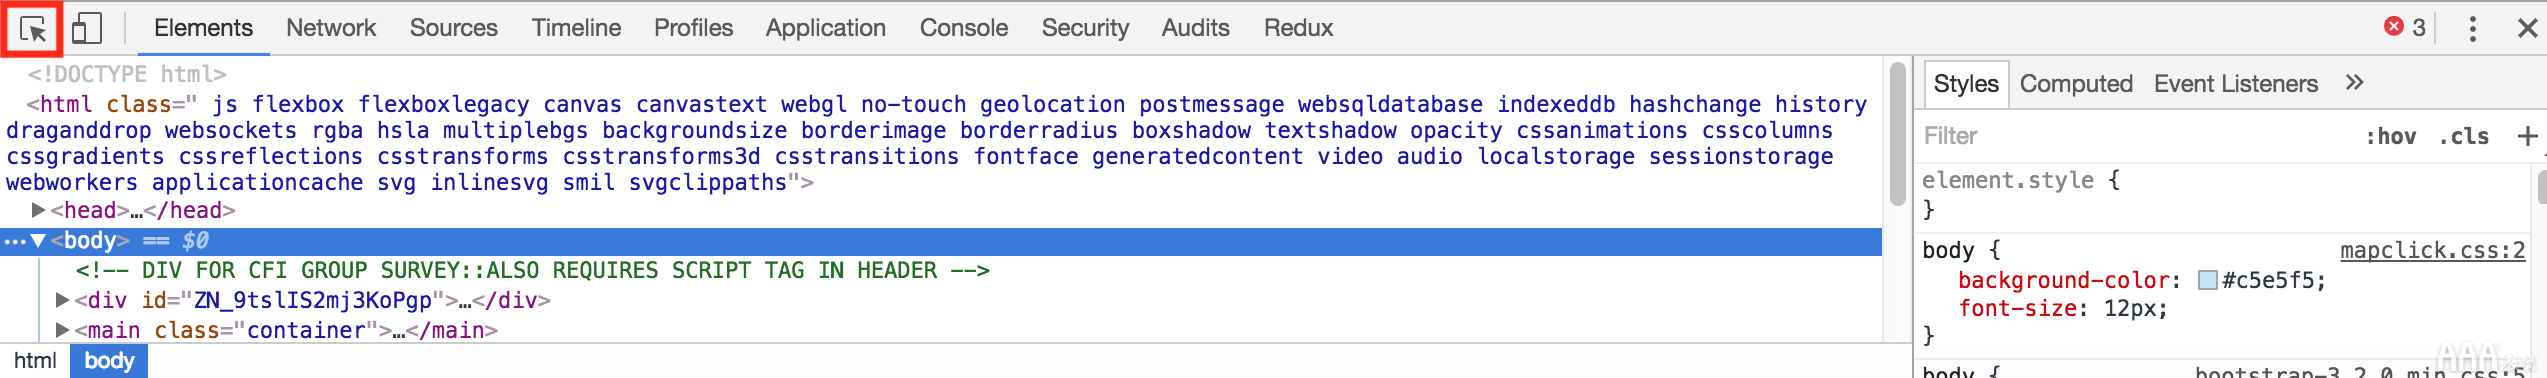Toggle the :hov element state panel
2547x378 pixels.
(x=2390, y=136)
